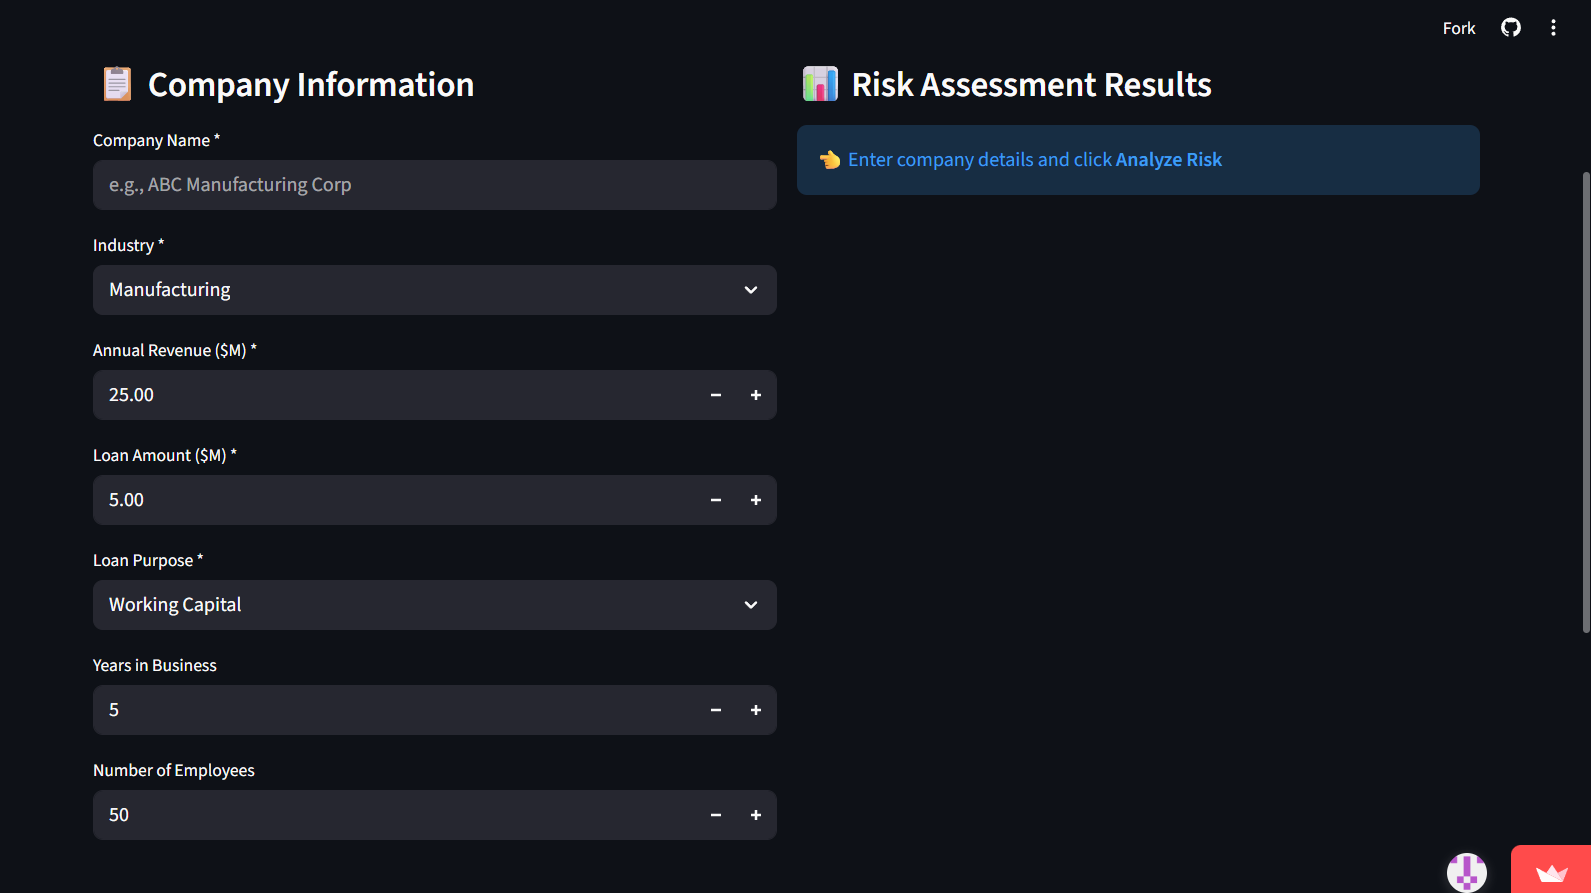Click the Company Name text field
This screenshot has height=893, width=1591.
[x=434, y=185]
